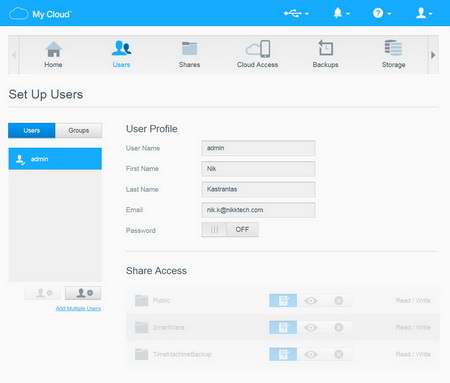Image resolution: width=450 pixels, height=383 pixels.
Task: Open the notifications bell dropdown
Action: (341, 13)
